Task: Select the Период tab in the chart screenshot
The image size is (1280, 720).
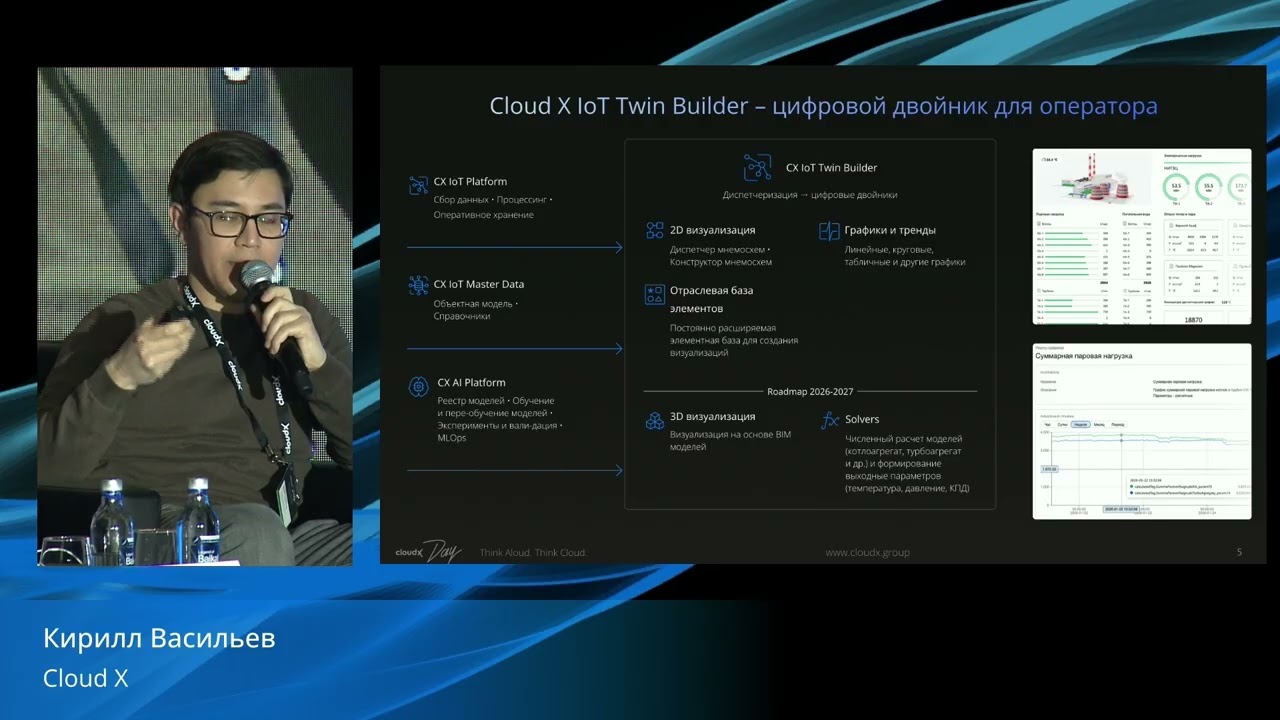Action: click(x=1118, y=425)
